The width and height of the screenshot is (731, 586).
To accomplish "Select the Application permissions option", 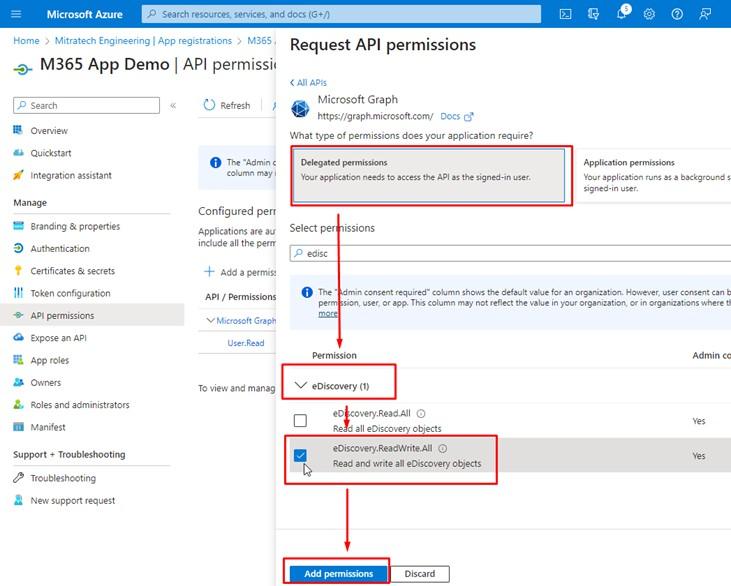I will tap(654, 175).
